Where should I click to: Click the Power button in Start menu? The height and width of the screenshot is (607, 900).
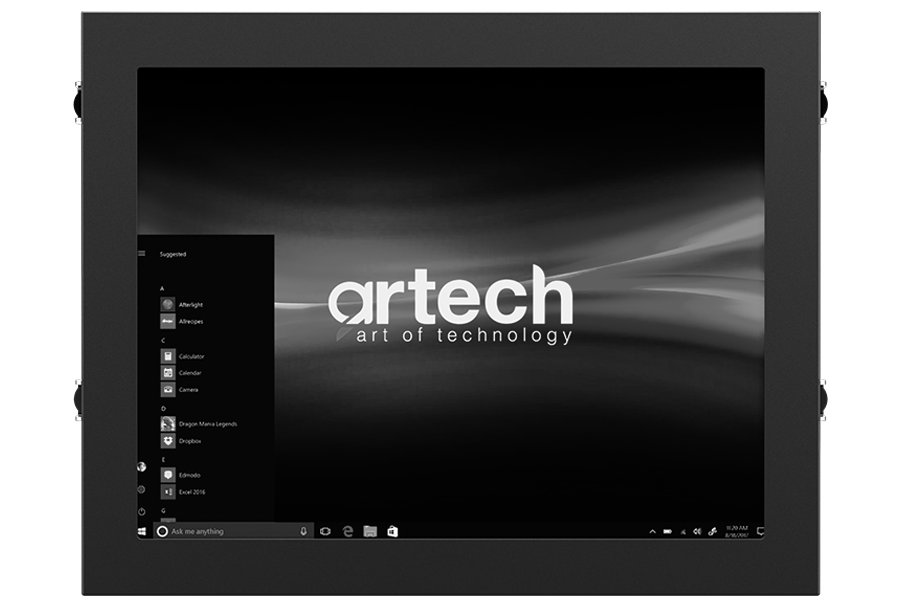142,511
